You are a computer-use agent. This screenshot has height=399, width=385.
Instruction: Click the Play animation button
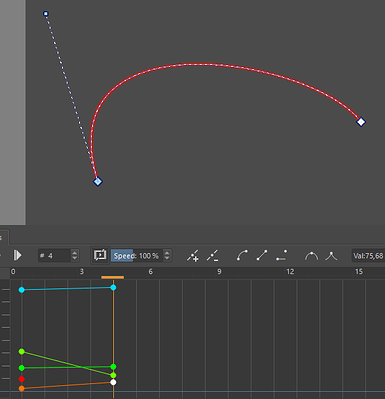click(17, 256)
